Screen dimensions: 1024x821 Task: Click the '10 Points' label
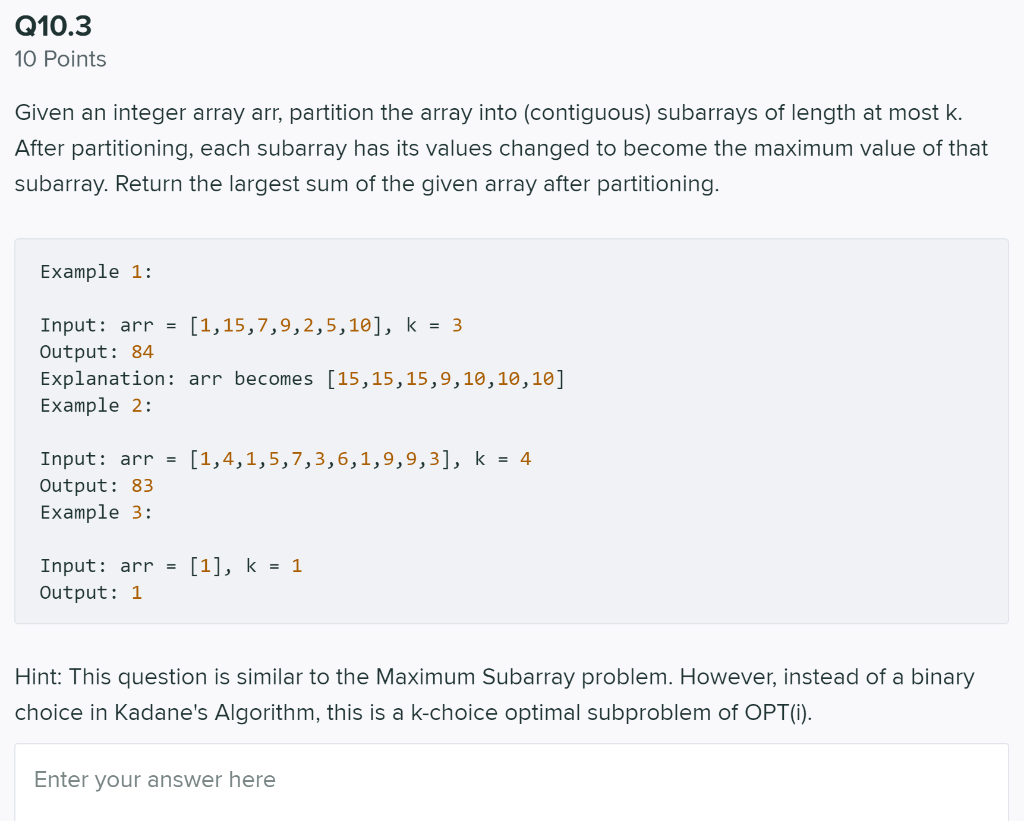(60, 59)
